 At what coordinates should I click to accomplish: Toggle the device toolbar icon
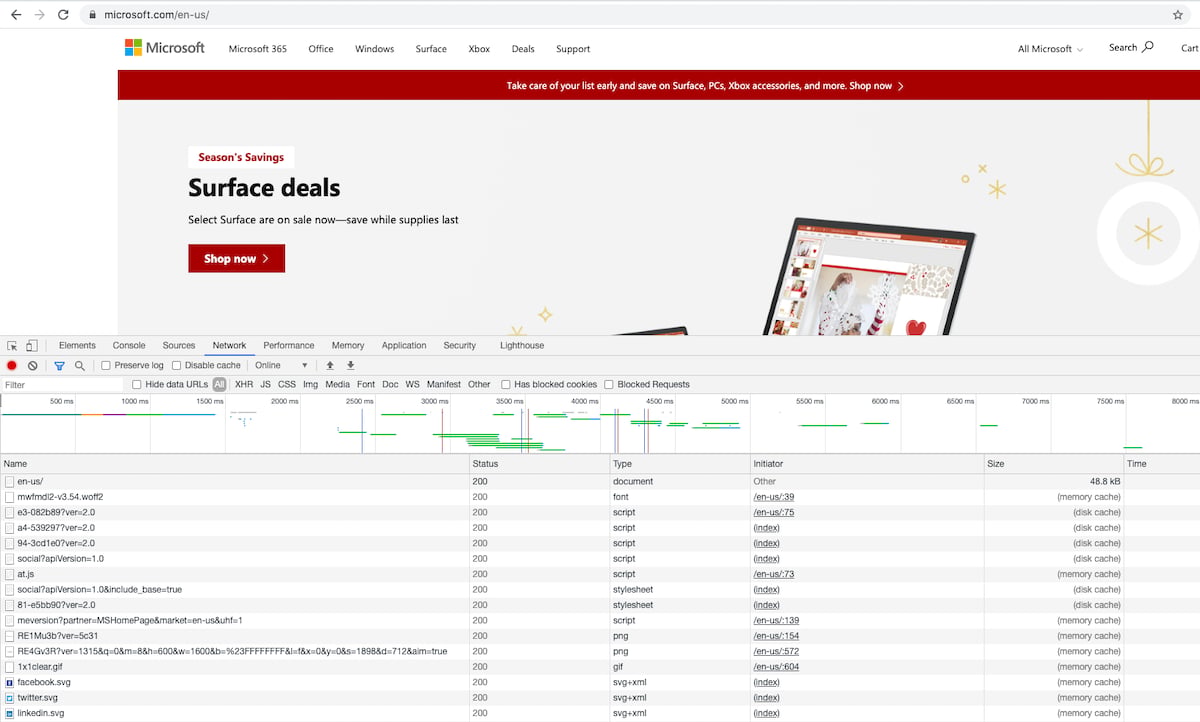[31, 345]
